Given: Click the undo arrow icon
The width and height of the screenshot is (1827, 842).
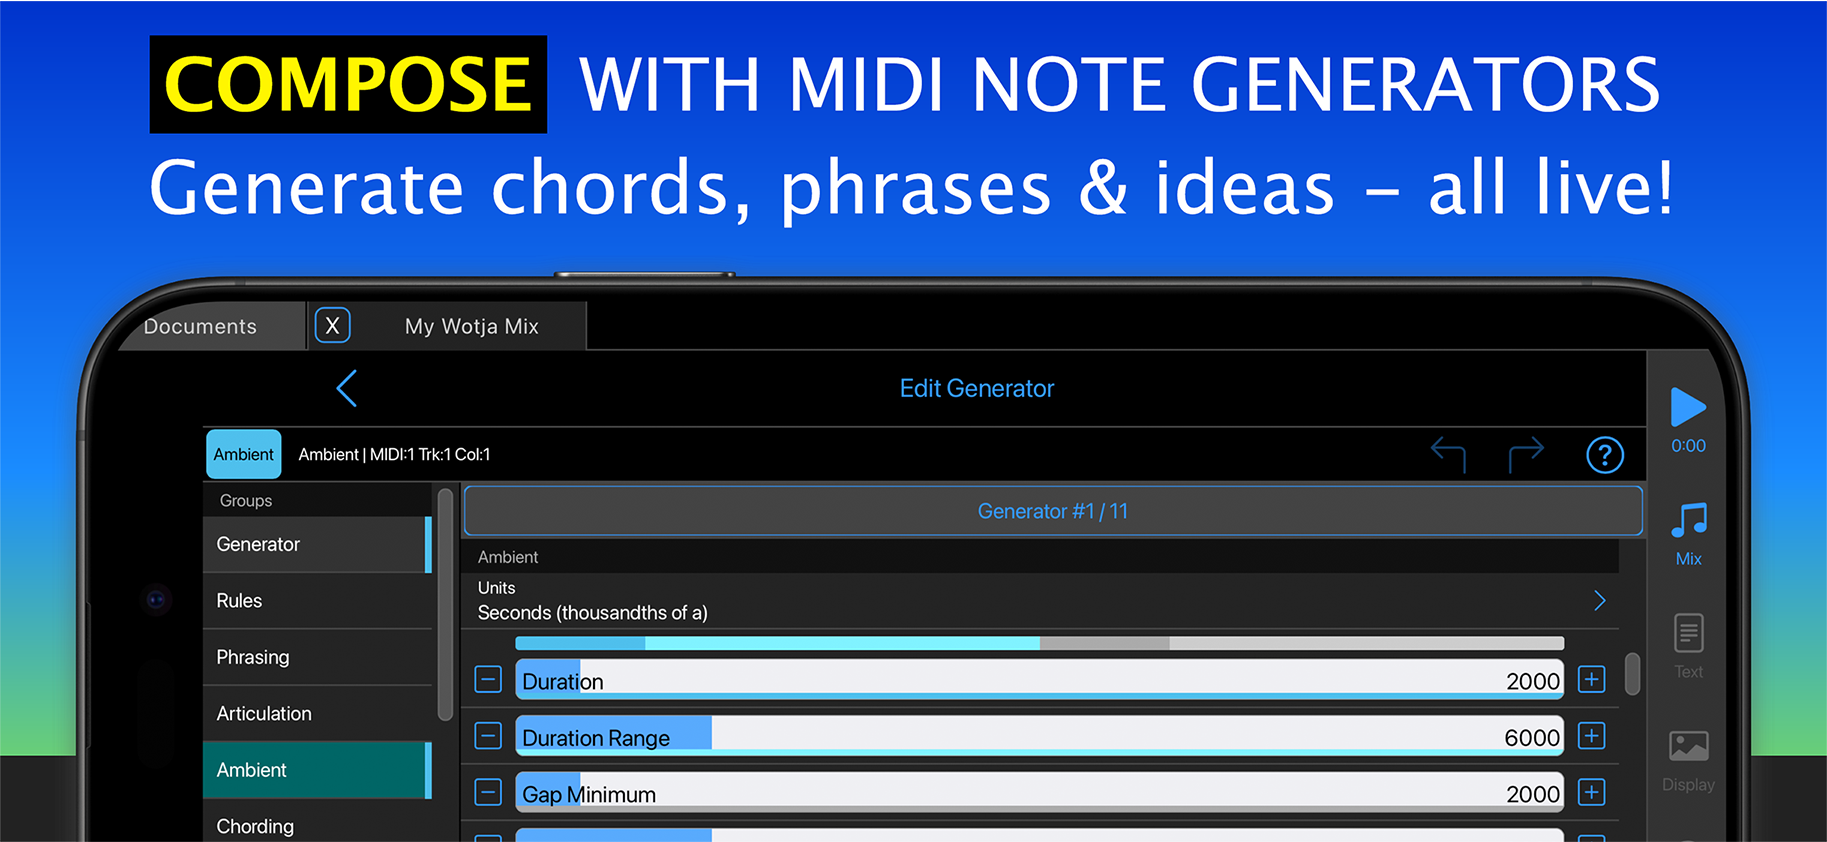Looking at the screenshot, I should pos(1448,454).
